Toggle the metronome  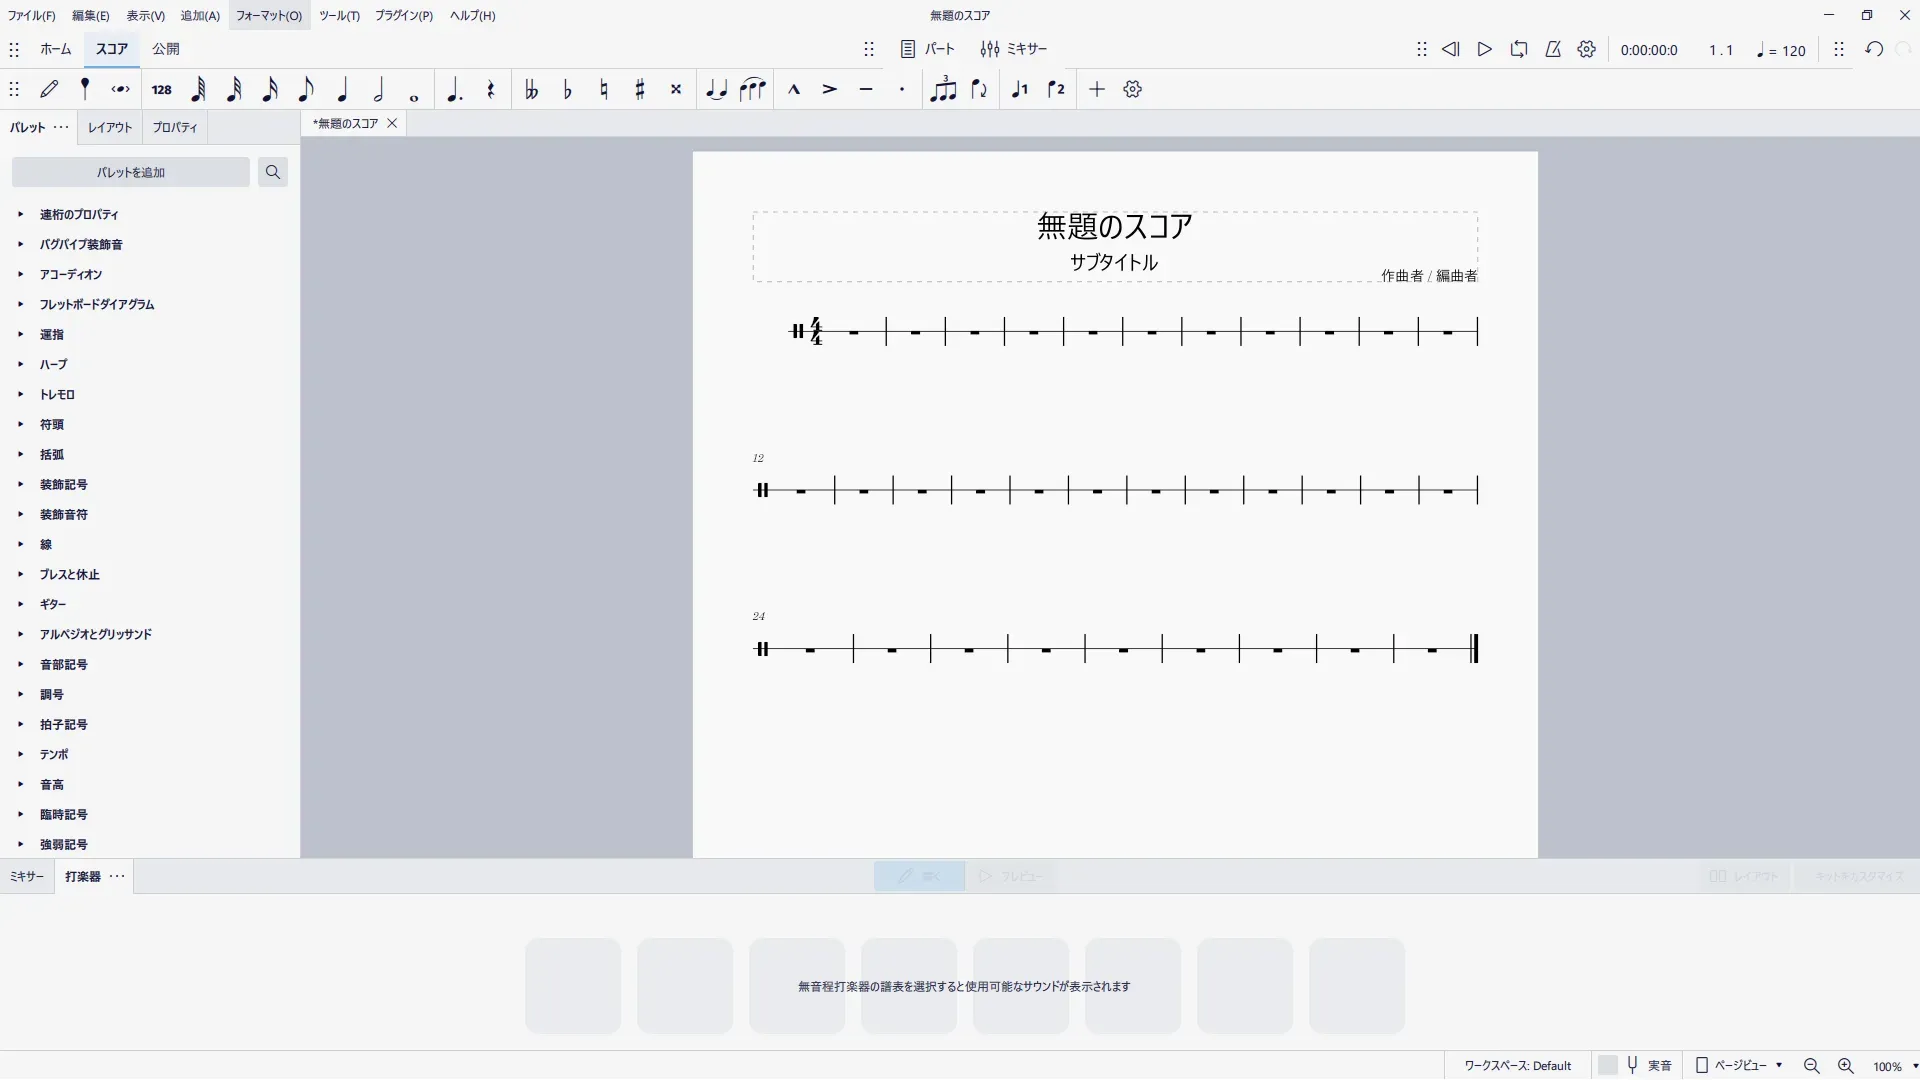click(1553, 49)
